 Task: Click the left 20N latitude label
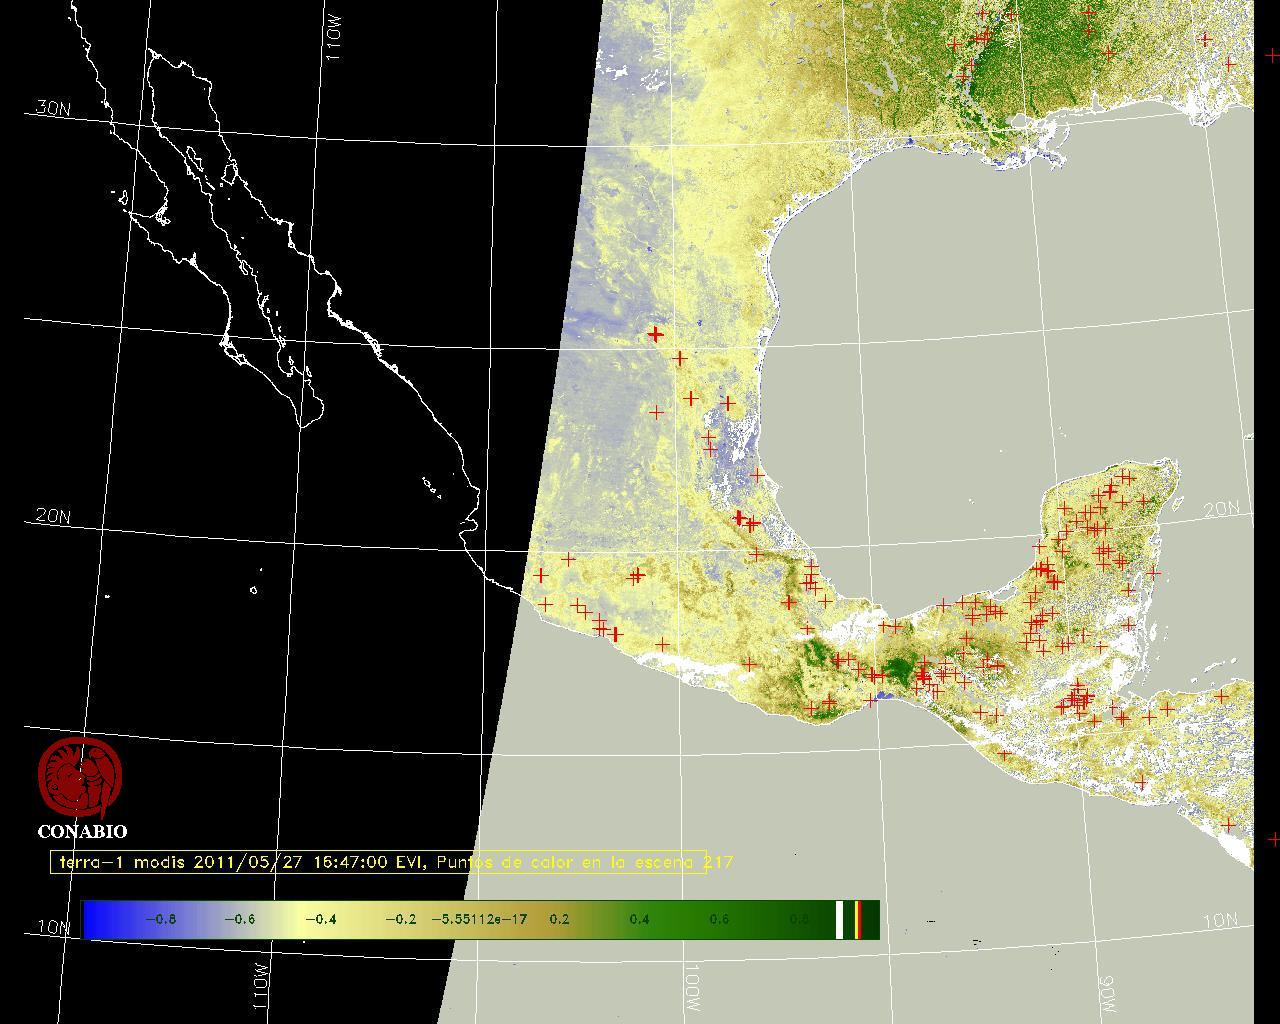[x=53, y=516]
